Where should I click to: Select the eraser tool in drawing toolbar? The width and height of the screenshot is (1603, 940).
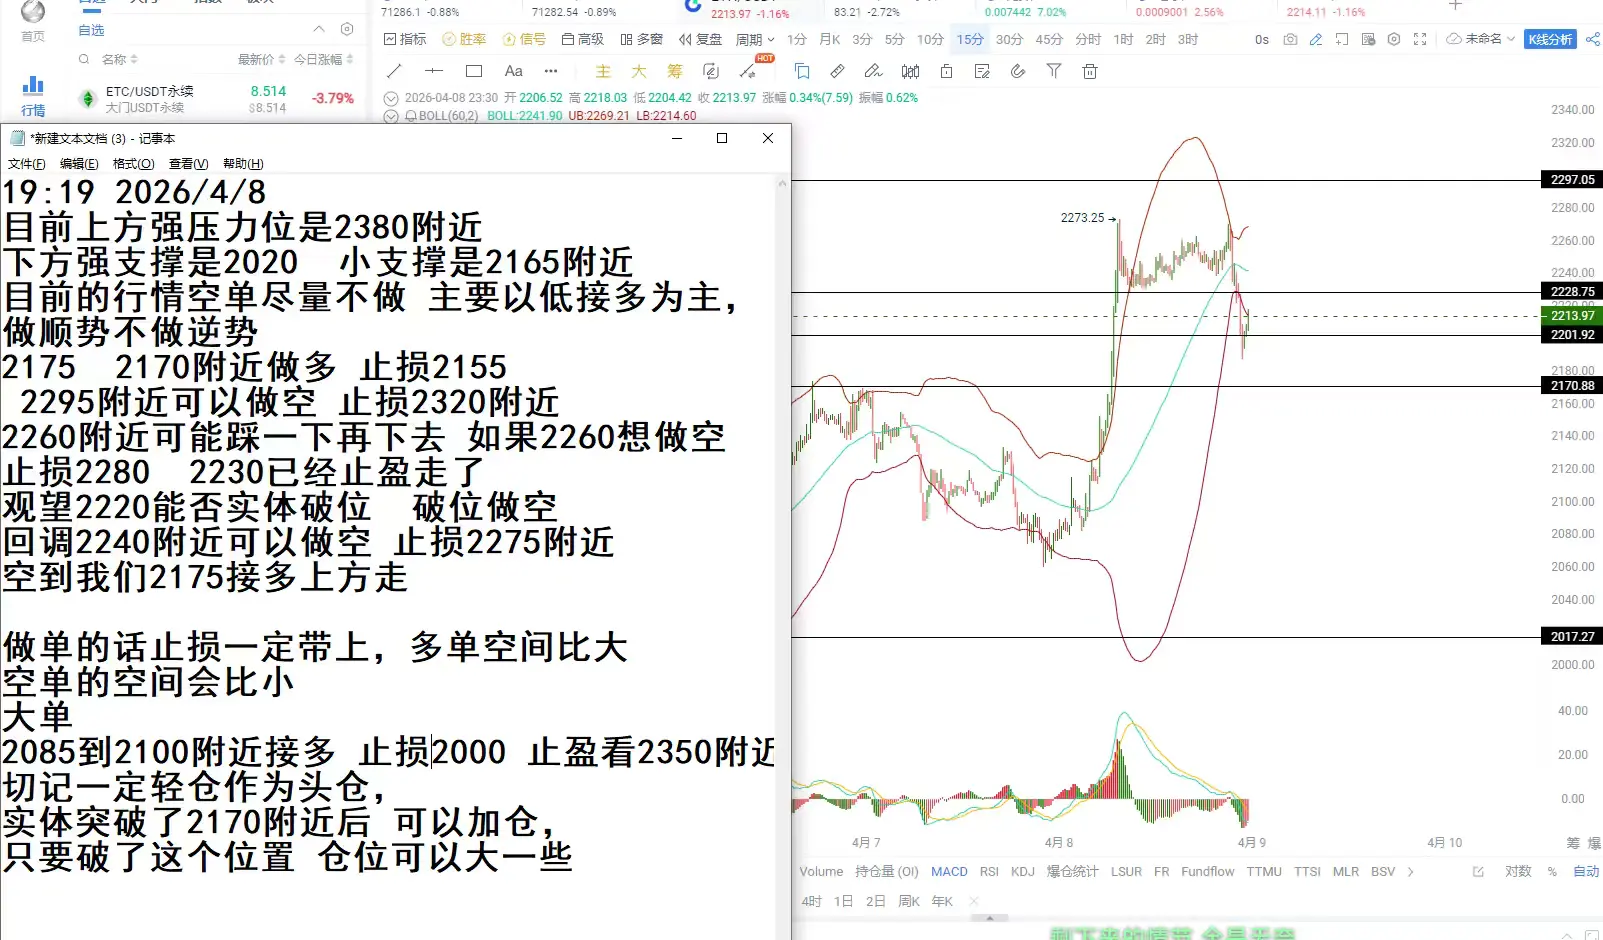coord(874,71)
